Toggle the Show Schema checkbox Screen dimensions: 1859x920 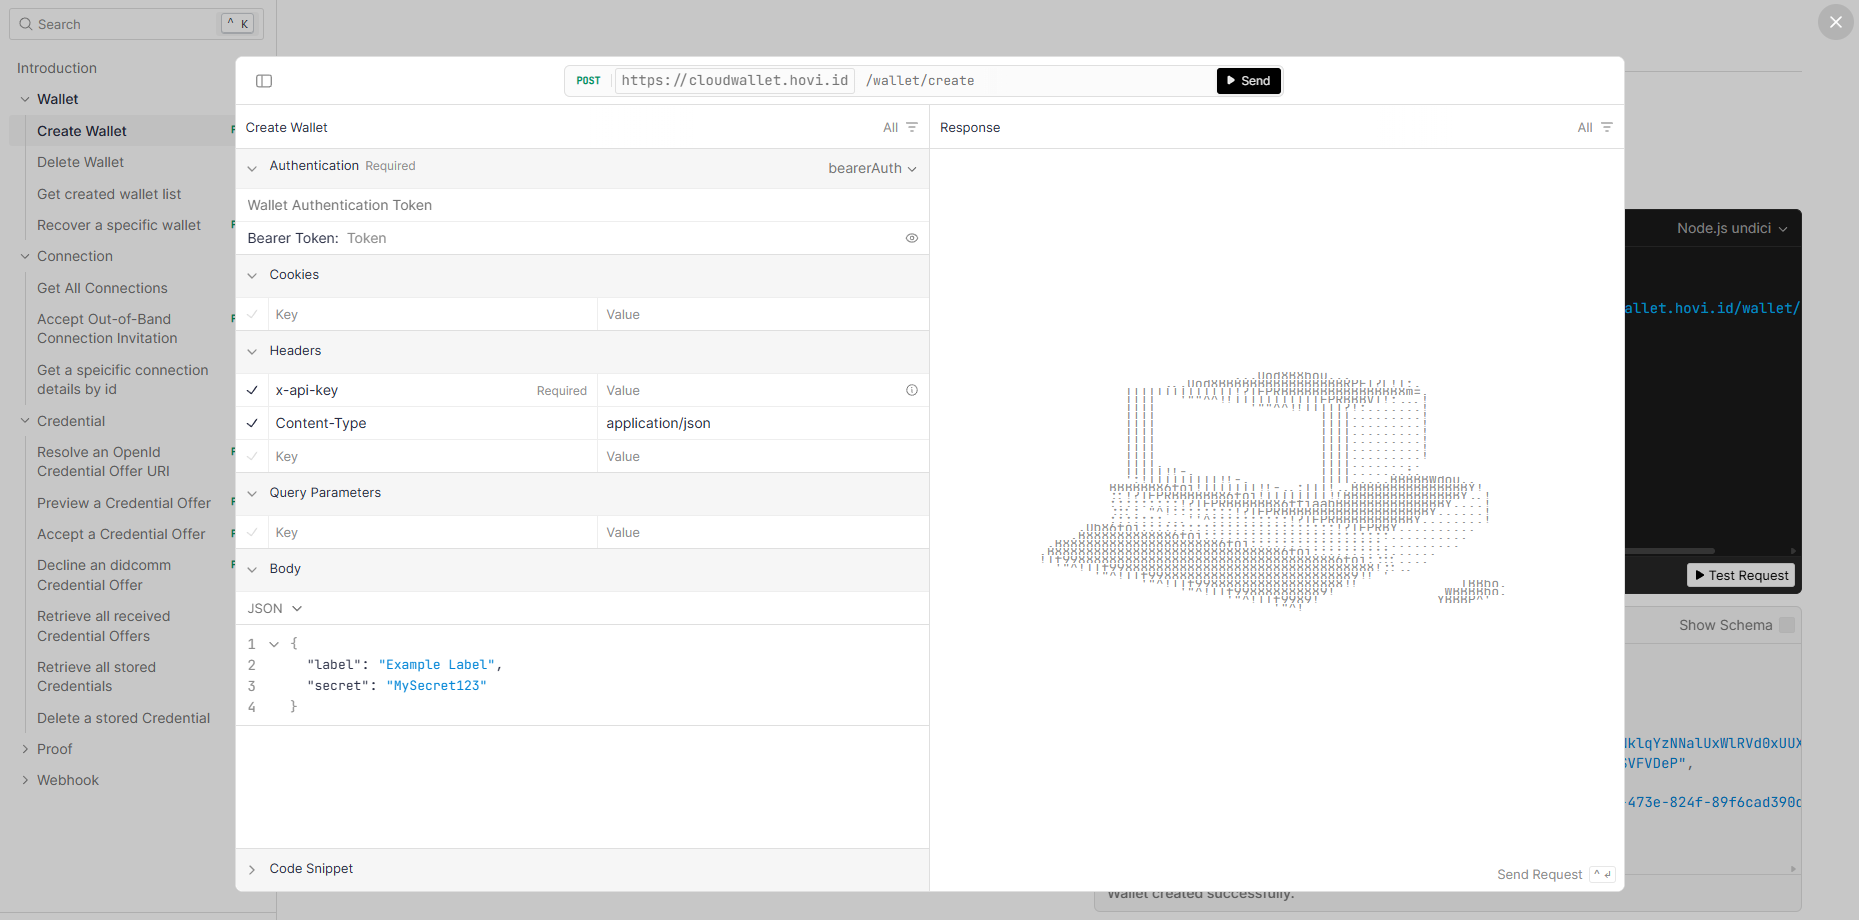[1786, 625]
